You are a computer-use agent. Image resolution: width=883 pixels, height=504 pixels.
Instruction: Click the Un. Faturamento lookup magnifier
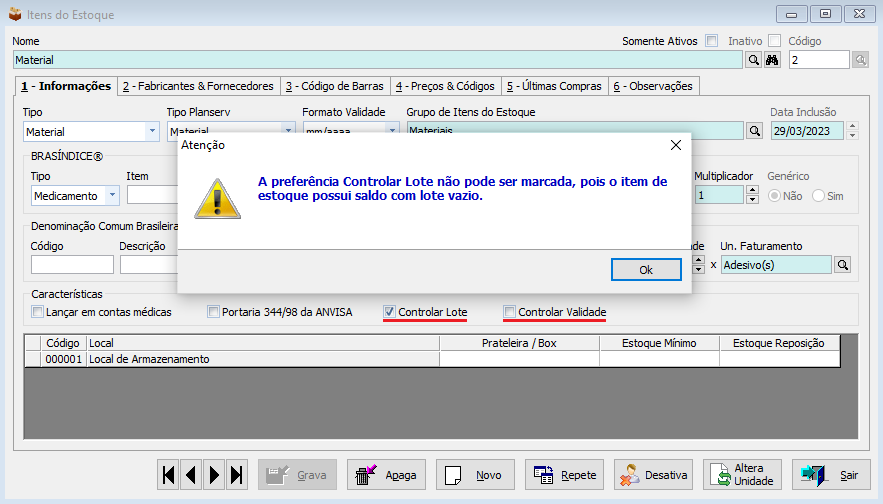coord(842,265)
